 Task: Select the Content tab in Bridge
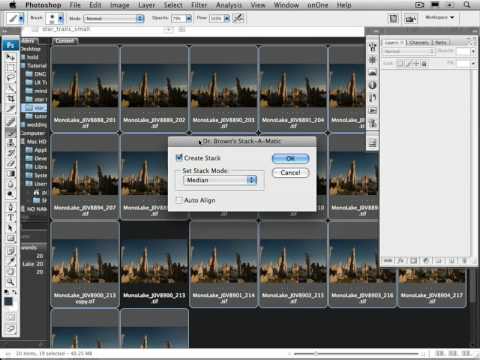(65, 41)
